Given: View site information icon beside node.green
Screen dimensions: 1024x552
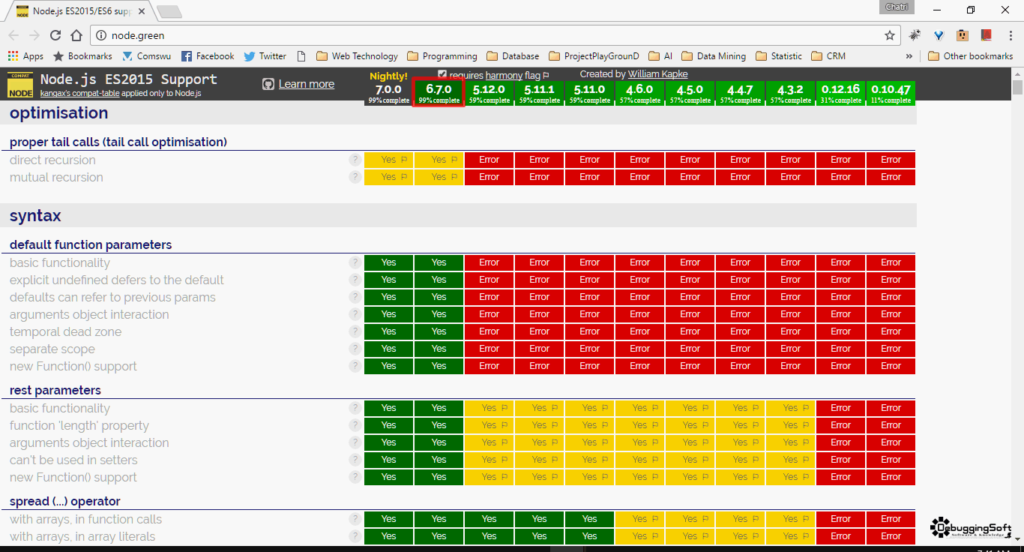Looking at the screenshot, I should pyautogui.click(x=101, y=35).
